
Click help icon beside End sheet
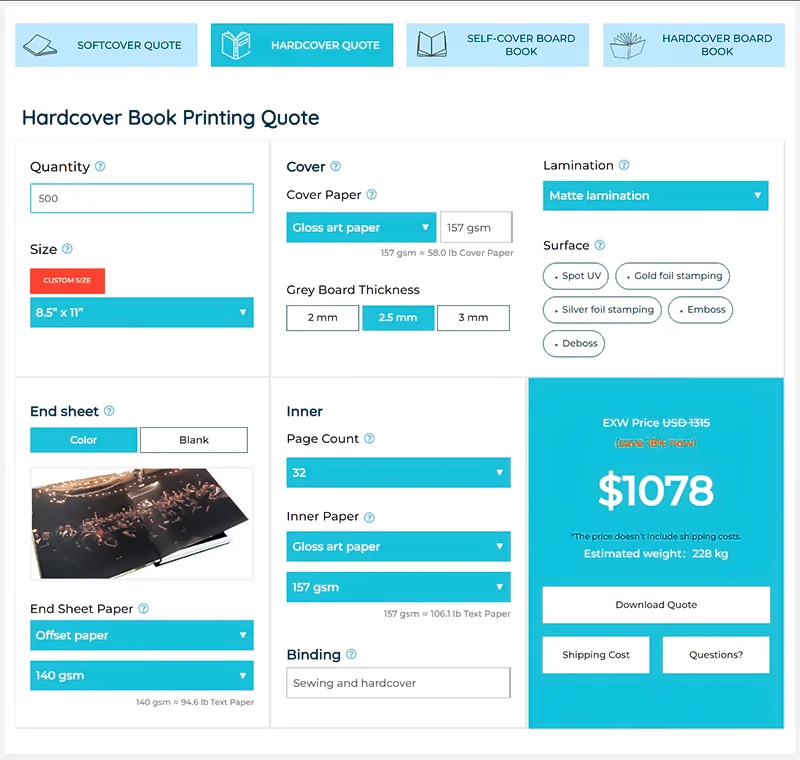(109, 411)
